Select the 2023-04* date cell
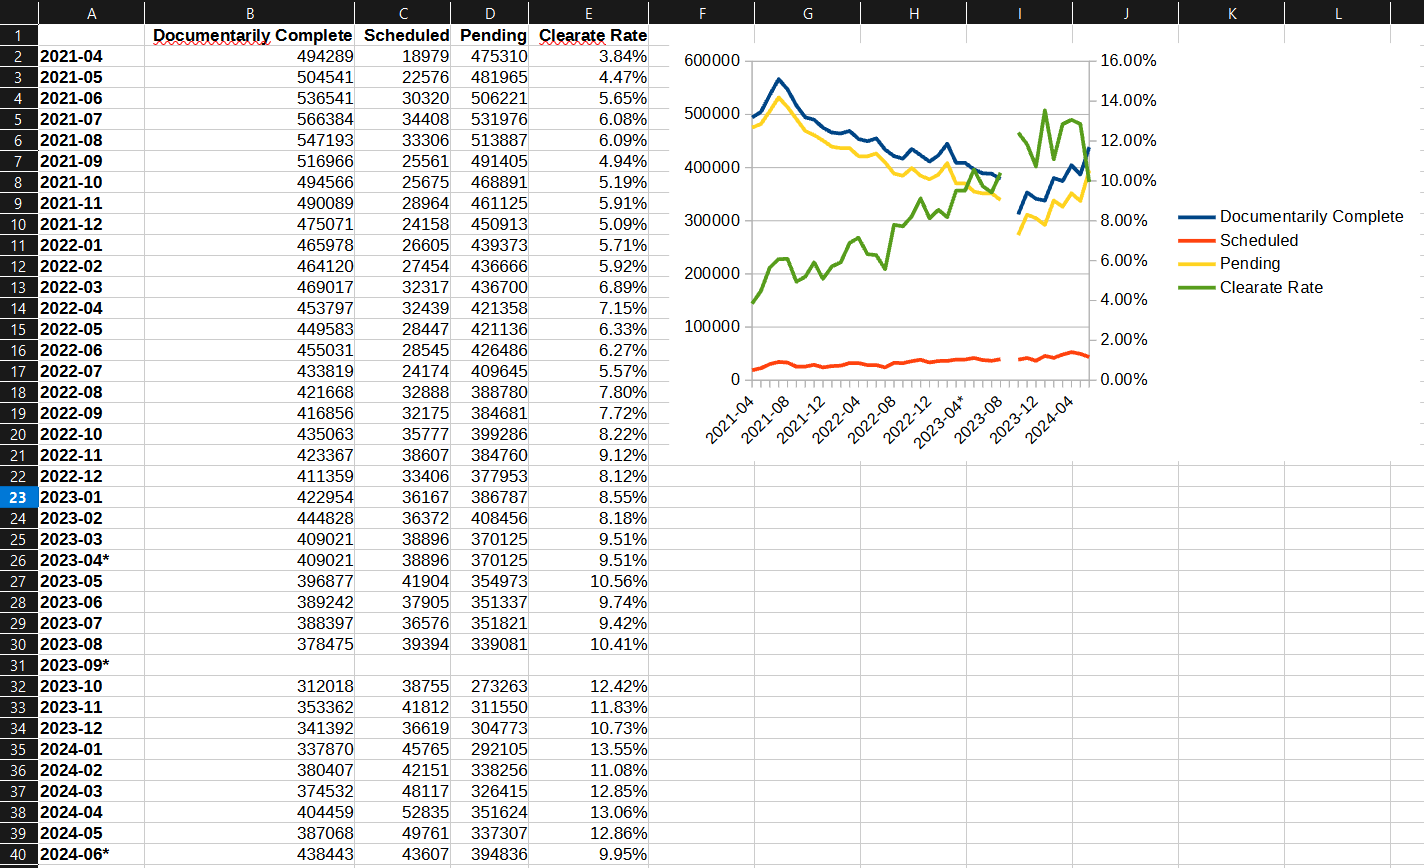 pos(92,560)
